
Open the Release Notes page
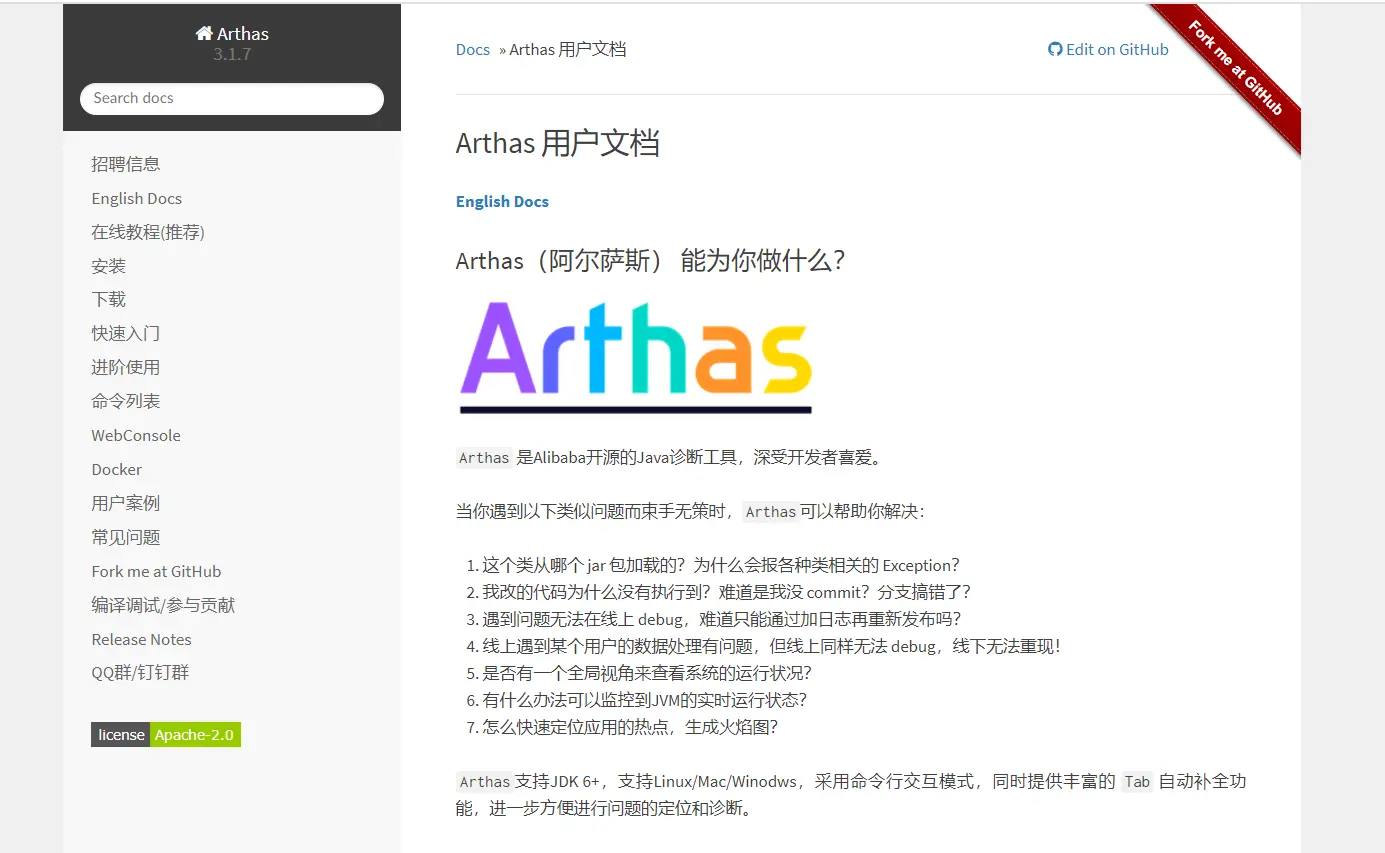pyautogui.click(x=141, y=639)
